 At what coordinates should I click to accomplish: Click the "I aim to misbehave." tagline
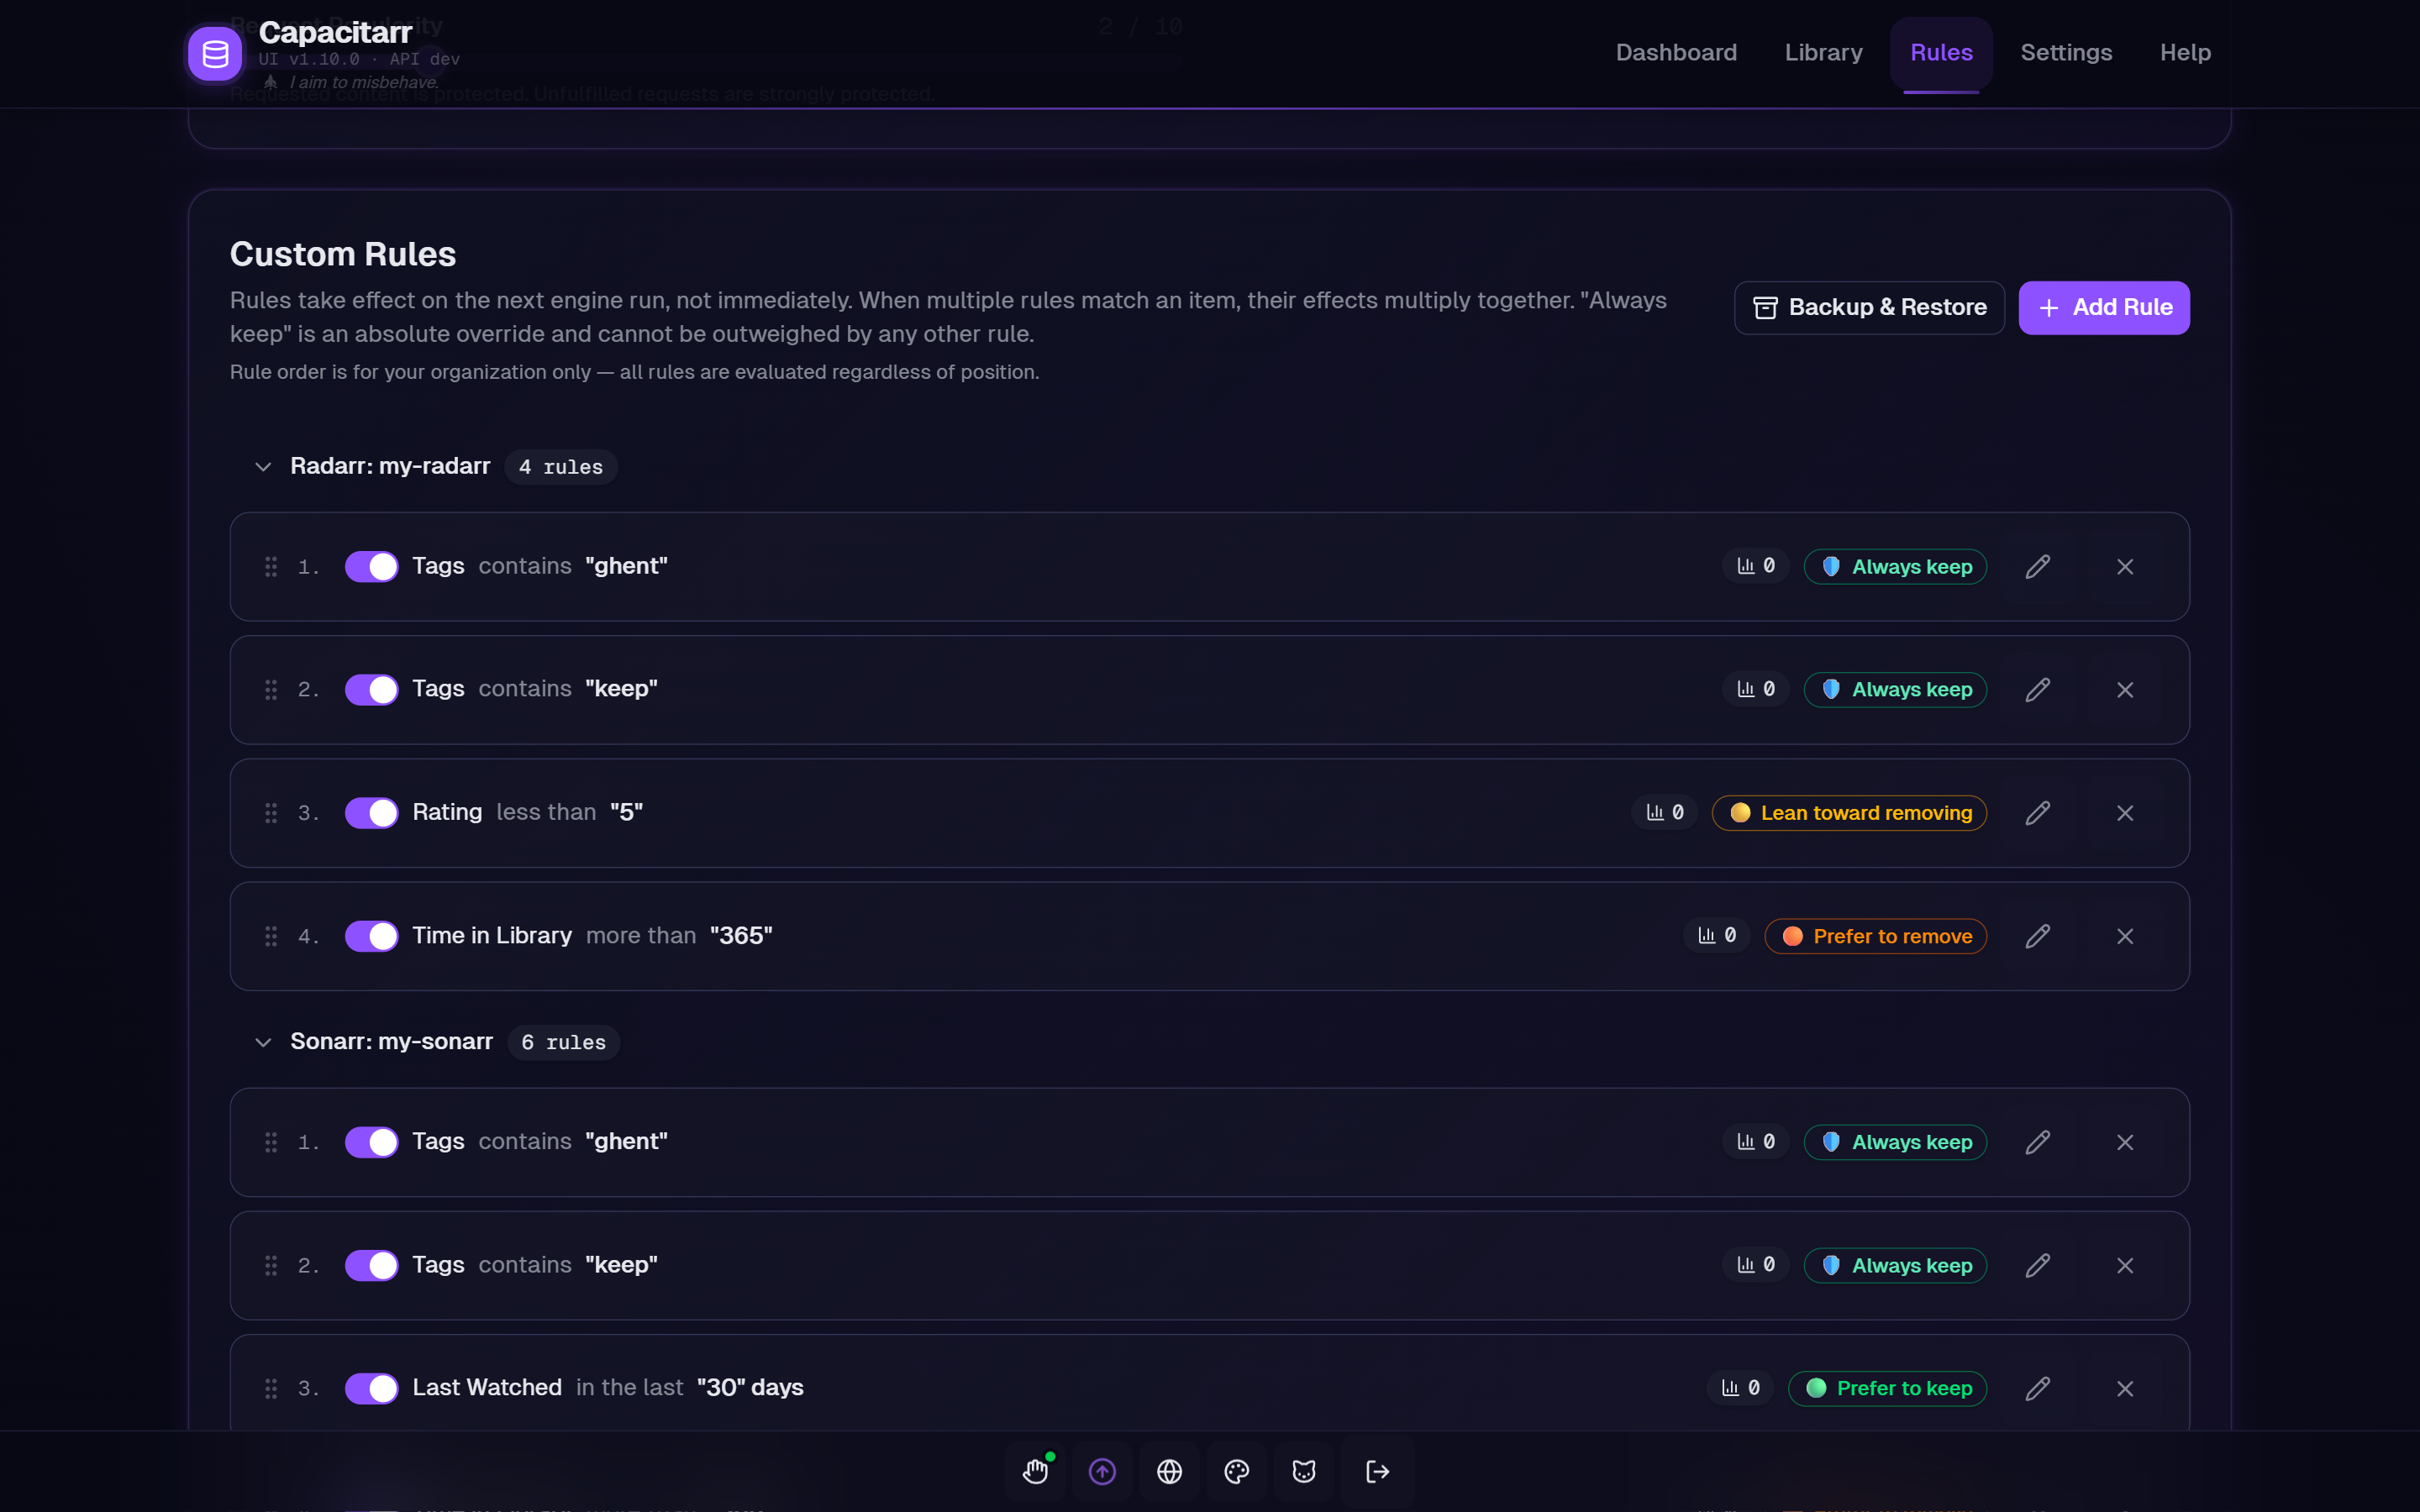coord(364,82)
